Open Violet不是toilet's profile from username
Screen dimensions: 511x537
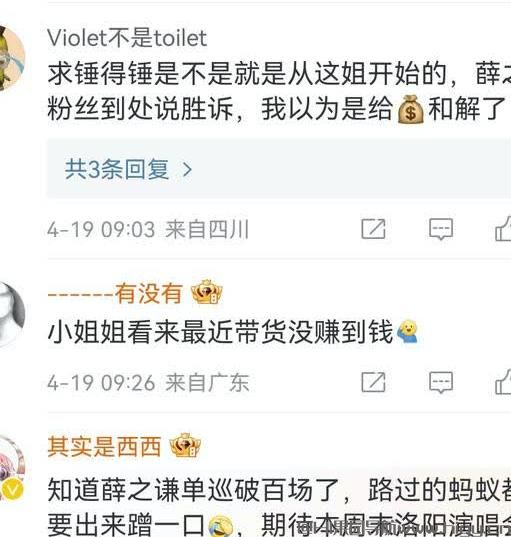pos(127,38)
